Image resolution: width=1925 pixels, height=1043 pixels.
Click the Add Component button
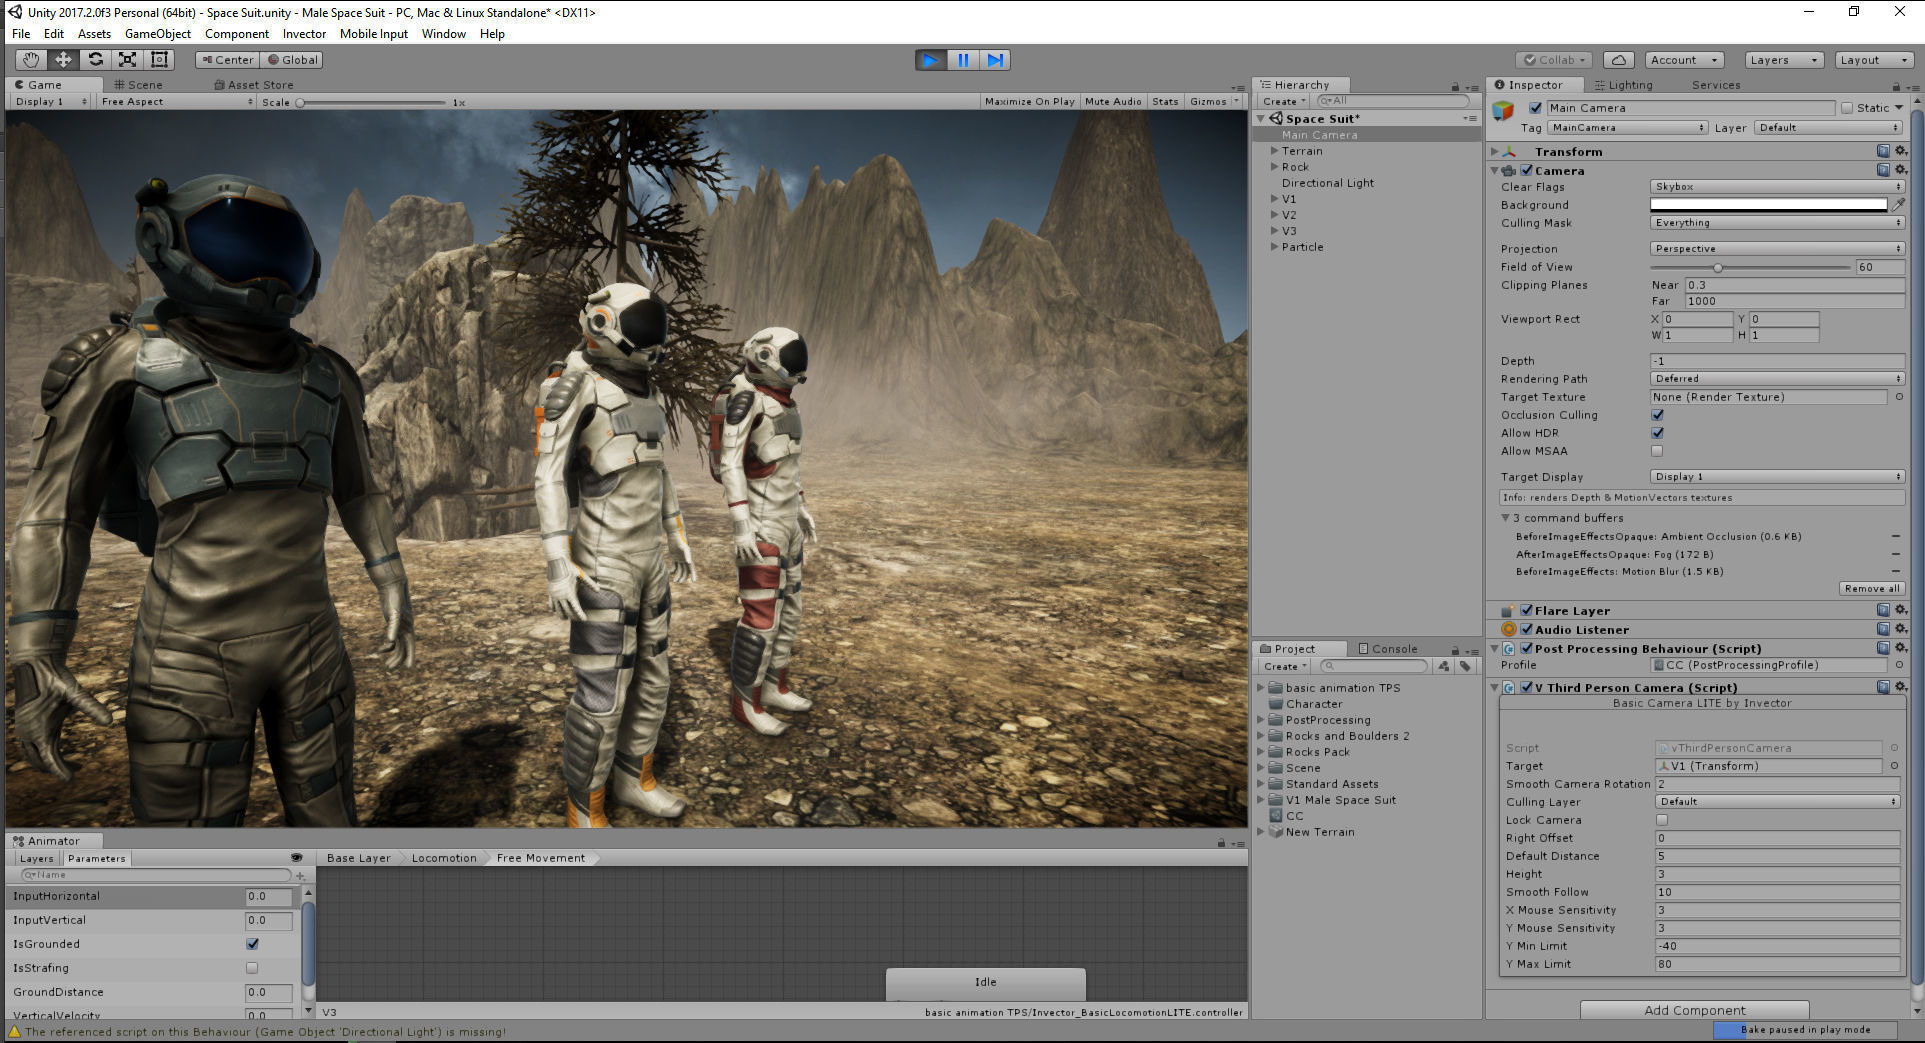pos(1695,1010)
